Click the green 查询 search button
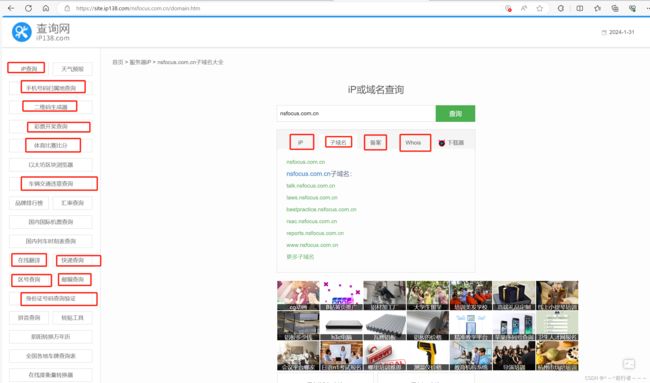The width and height of the screenshot is (650, 383). pyautogui.click(x=455, y=114)
